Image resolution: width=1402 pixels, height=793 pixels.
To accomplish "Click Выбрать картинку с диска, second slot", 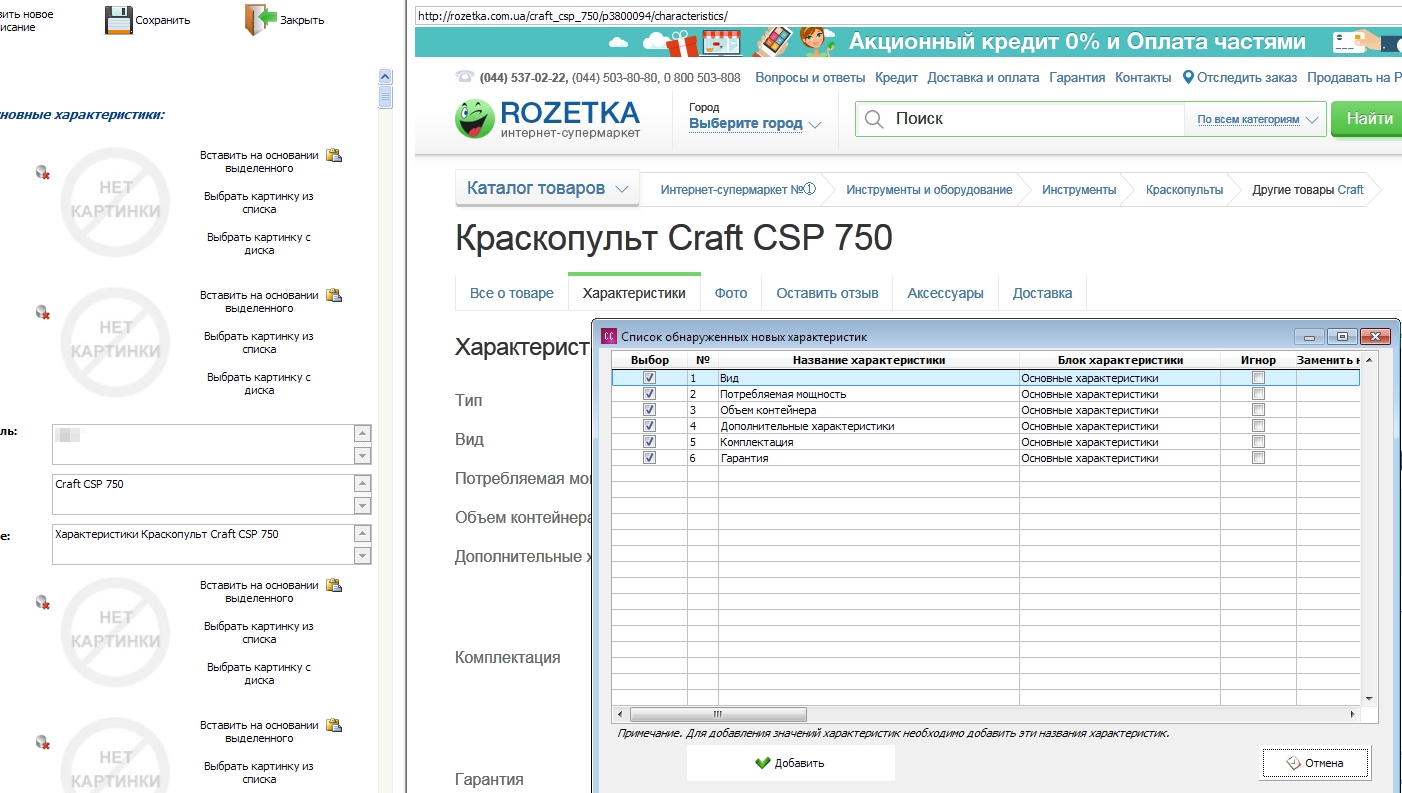I will pos(259,384).
